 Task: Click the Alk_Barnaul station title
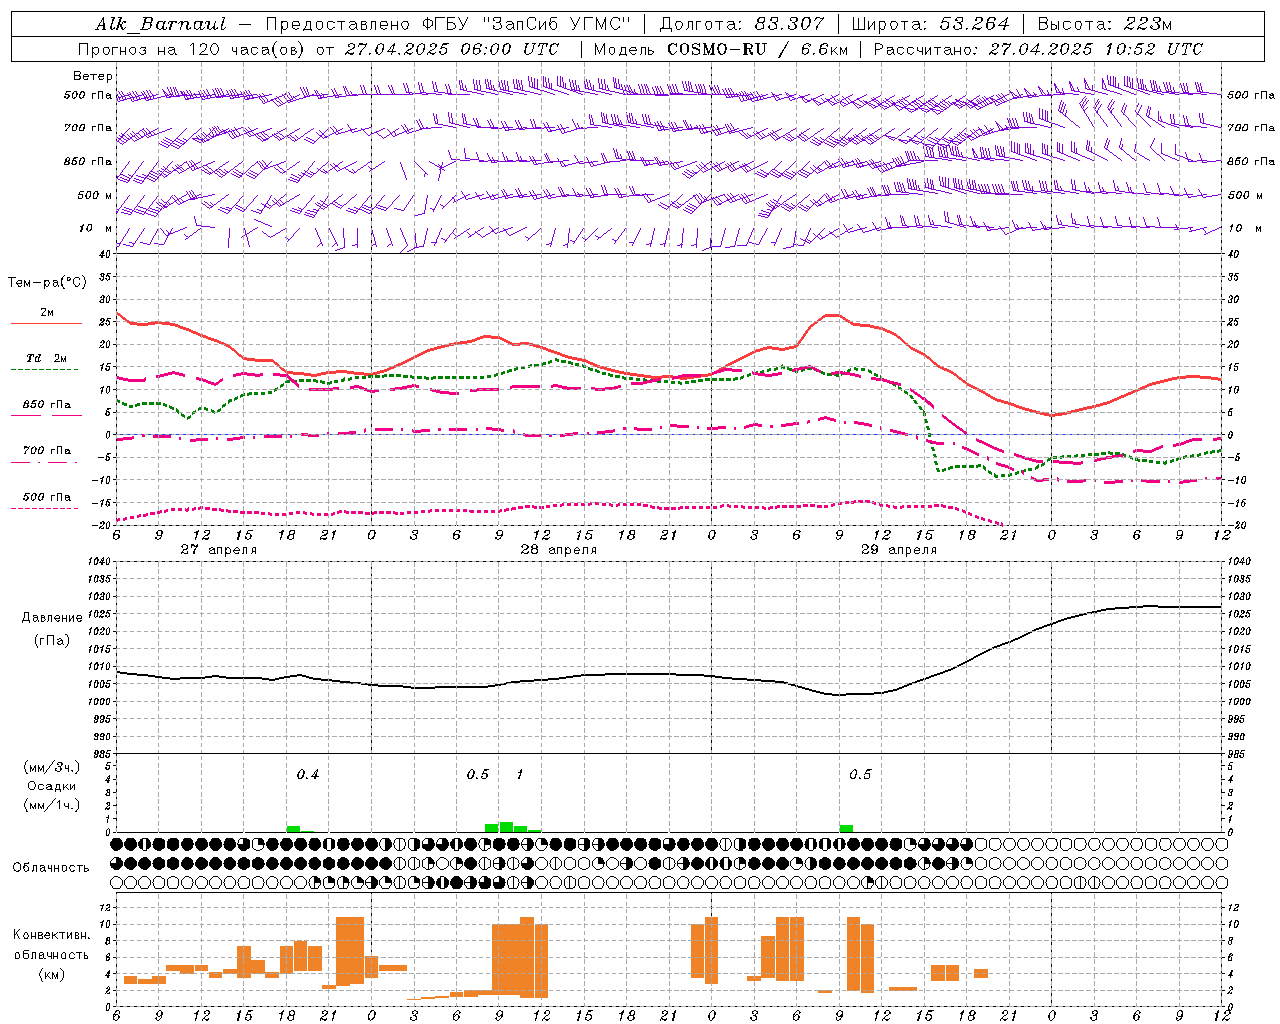click(x=161, y=24)
